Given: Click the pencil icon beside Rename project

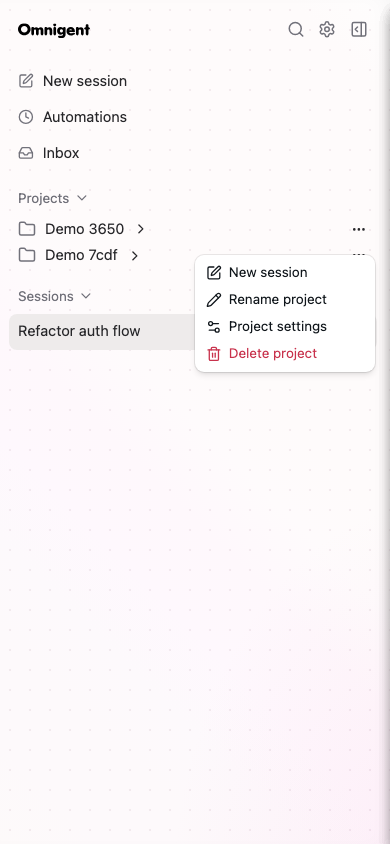Looking at the screenshot, I should [214, 300].
